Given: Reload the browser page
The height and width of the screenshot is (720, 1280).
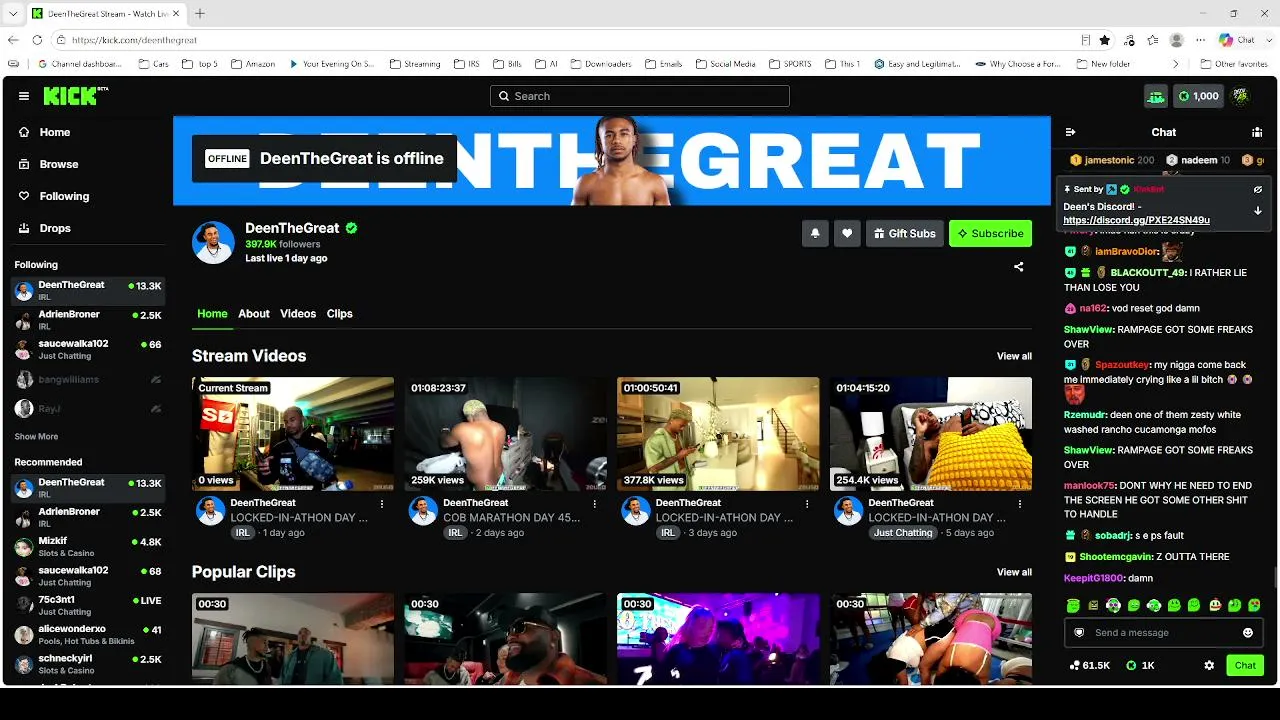Looking at the screenshot, I should [x=37, y=40].
